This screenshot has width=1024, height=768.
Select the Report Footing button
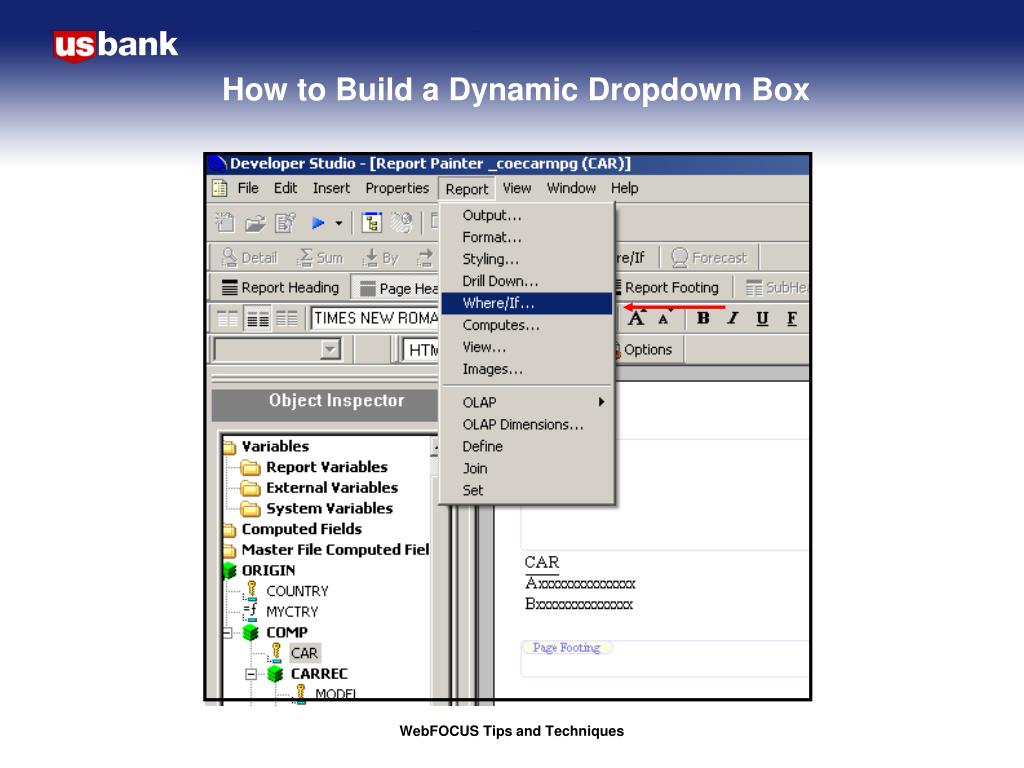pos(666,287)
